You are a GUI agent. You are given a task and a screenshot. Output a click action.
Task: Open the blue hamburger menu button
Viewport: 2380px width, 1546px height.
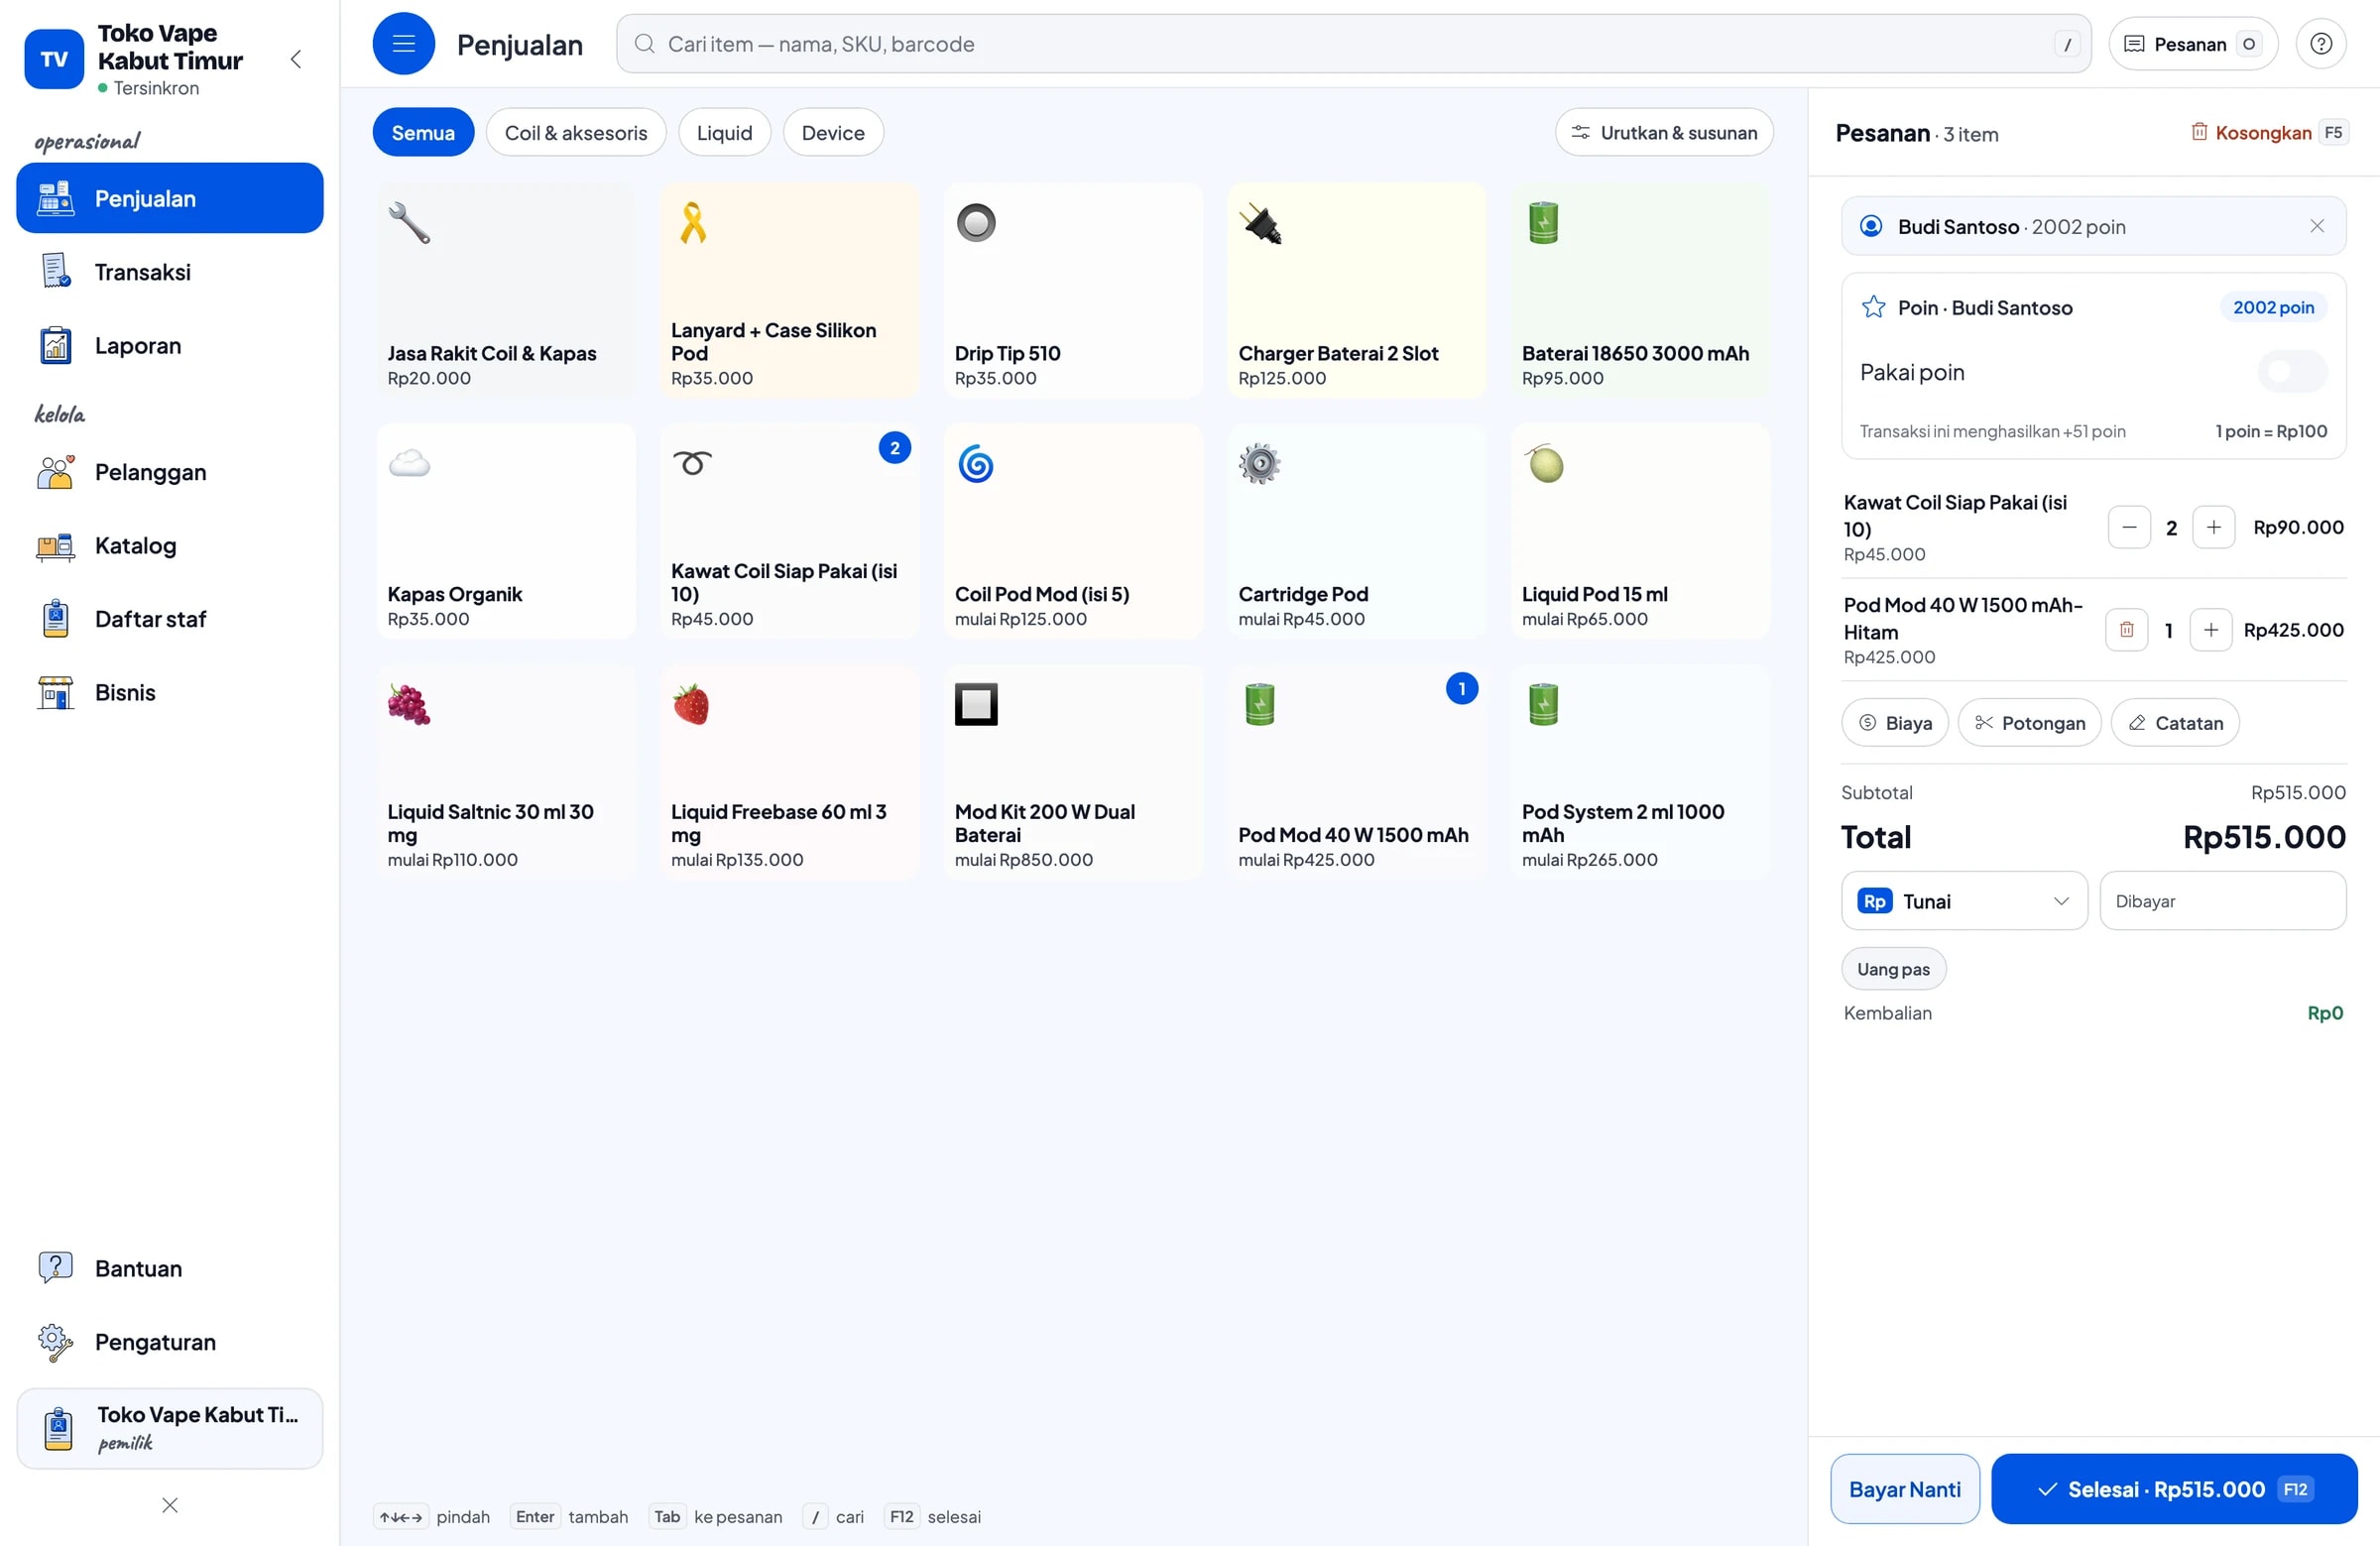click(403, 44)
